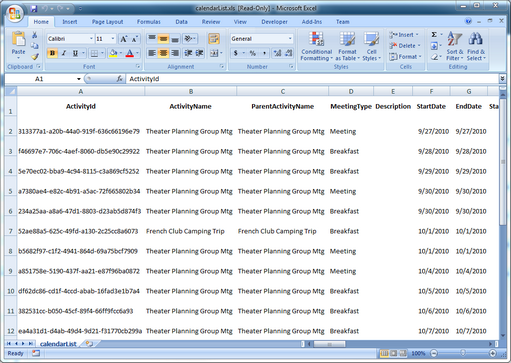Open Sort & Filter menu

coord(455,46)
